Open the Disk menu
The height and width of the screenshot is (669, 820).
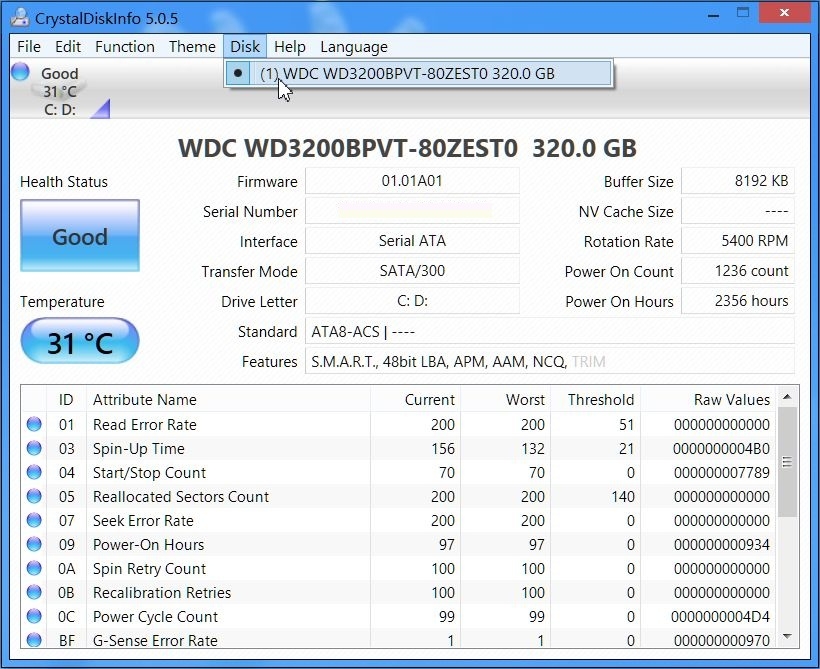[244, 47]
